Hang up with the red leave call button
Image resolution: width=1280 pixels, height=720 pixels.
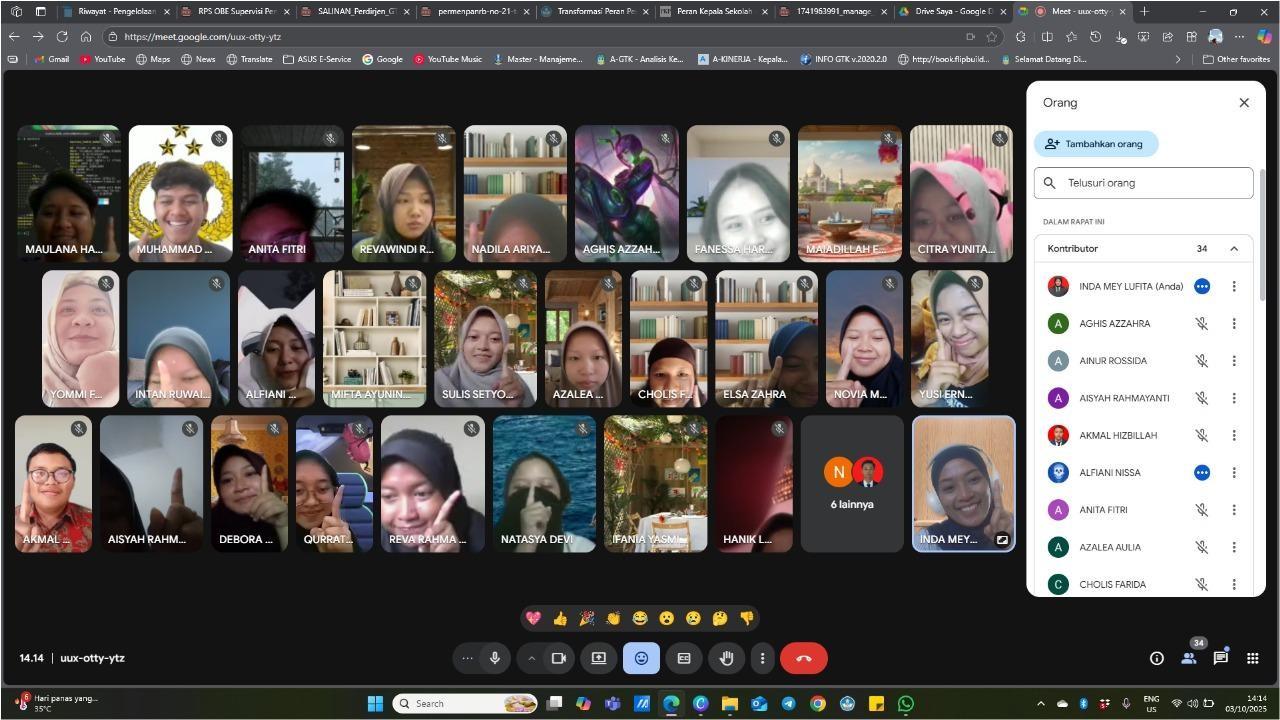pyautogui.click(x=804, y=658)
